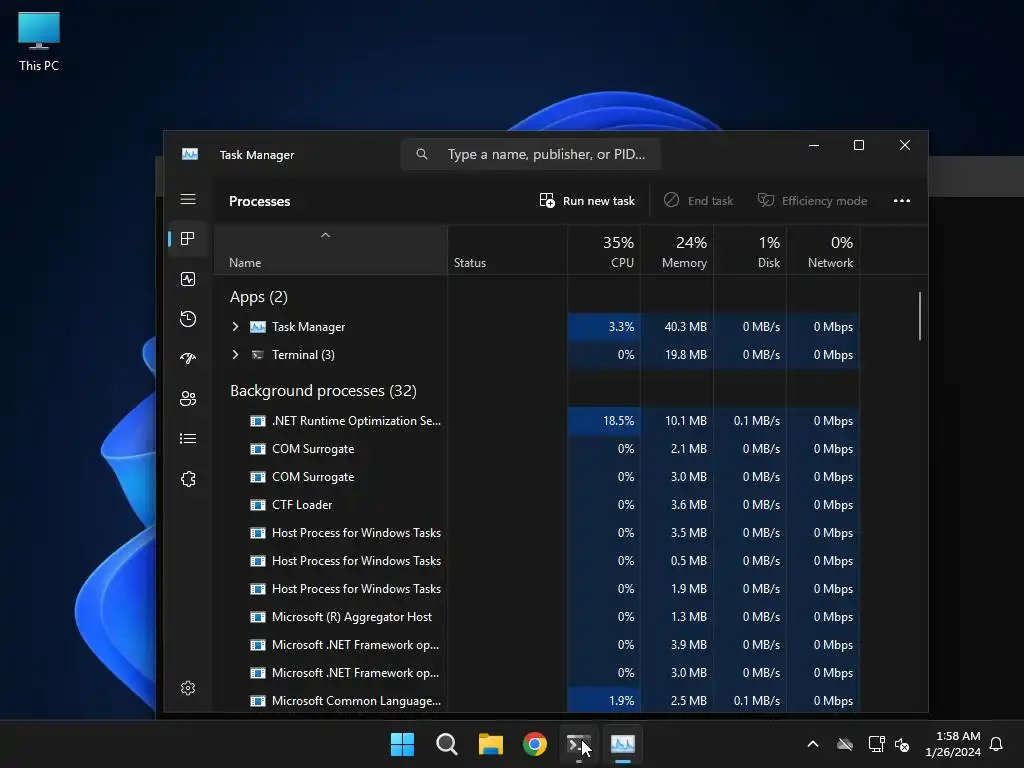The height and width of the screenshot is (768, 1024).
Task: Sort by the Memory column header
Action: 677,251
